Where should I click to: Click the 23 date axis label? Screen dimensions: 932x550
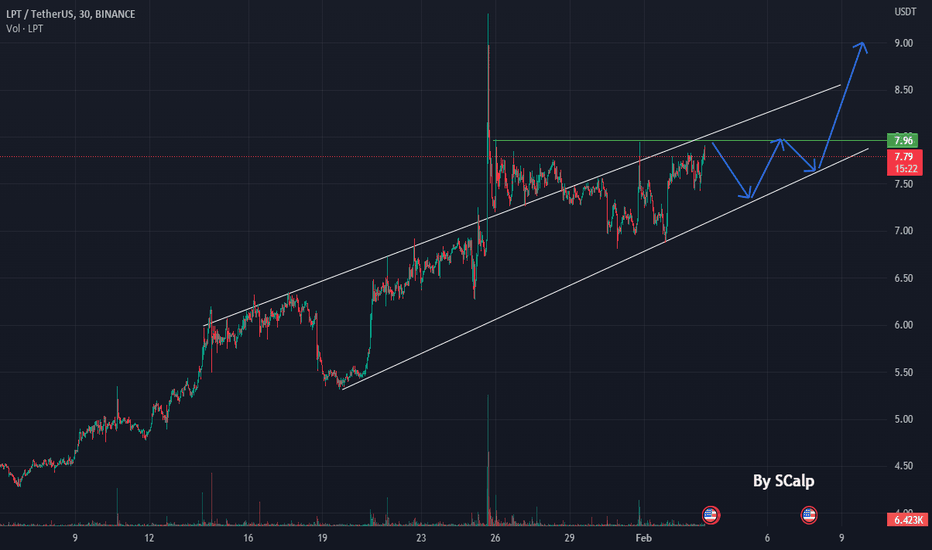coord(421,538)
